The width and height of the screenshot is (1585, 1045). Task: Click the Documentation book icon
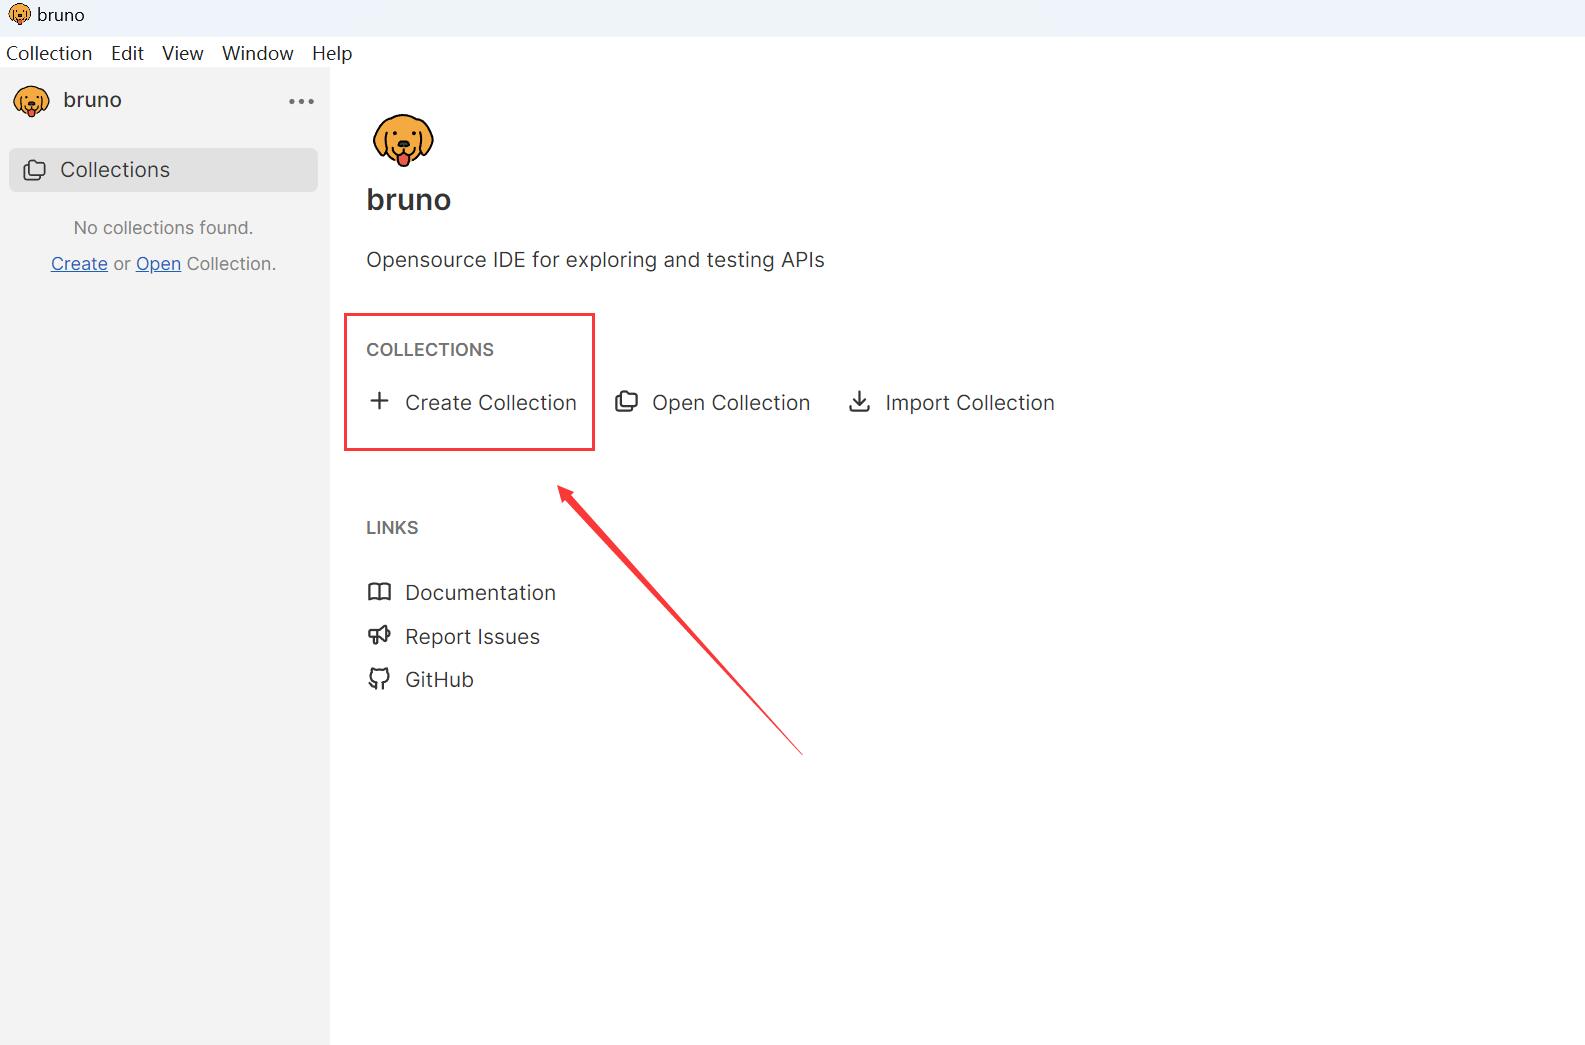tap(379, 592)
